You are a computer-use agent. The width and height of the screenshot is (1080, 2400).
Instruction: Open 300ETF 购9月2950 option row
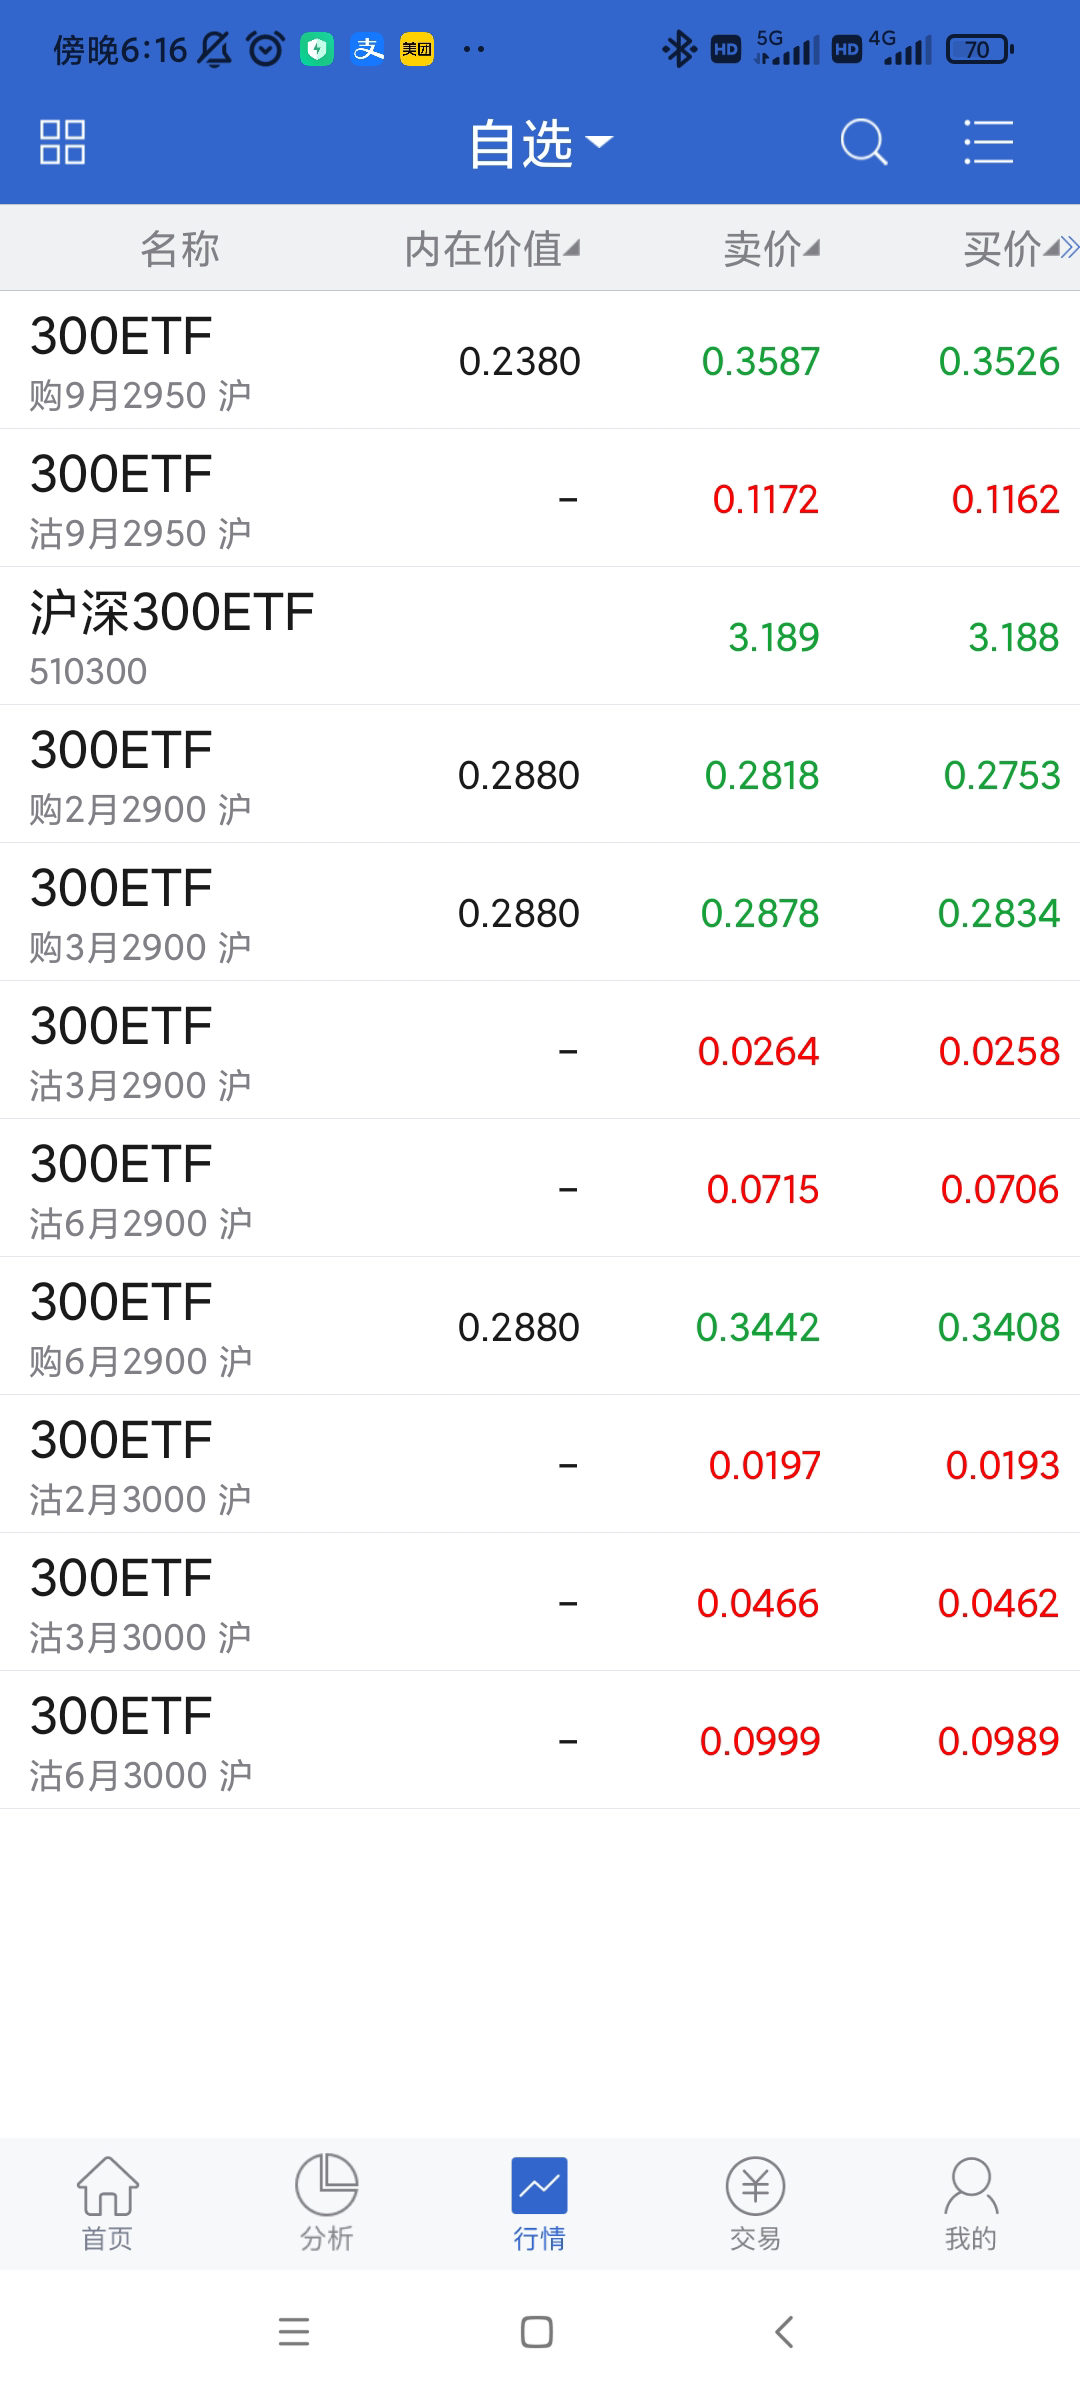pyautogui.click(x=540, y=361)
